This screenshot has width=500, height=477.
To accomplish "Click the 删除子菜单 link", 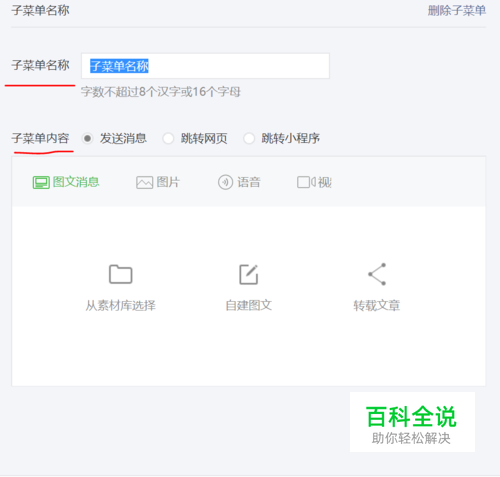I will [457, 11].
